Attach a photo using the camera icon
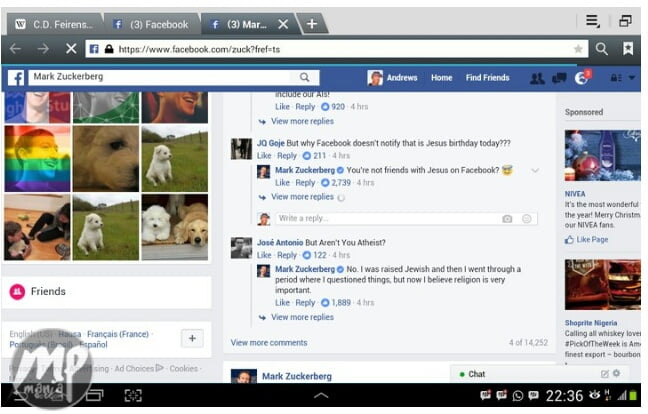 507,219
